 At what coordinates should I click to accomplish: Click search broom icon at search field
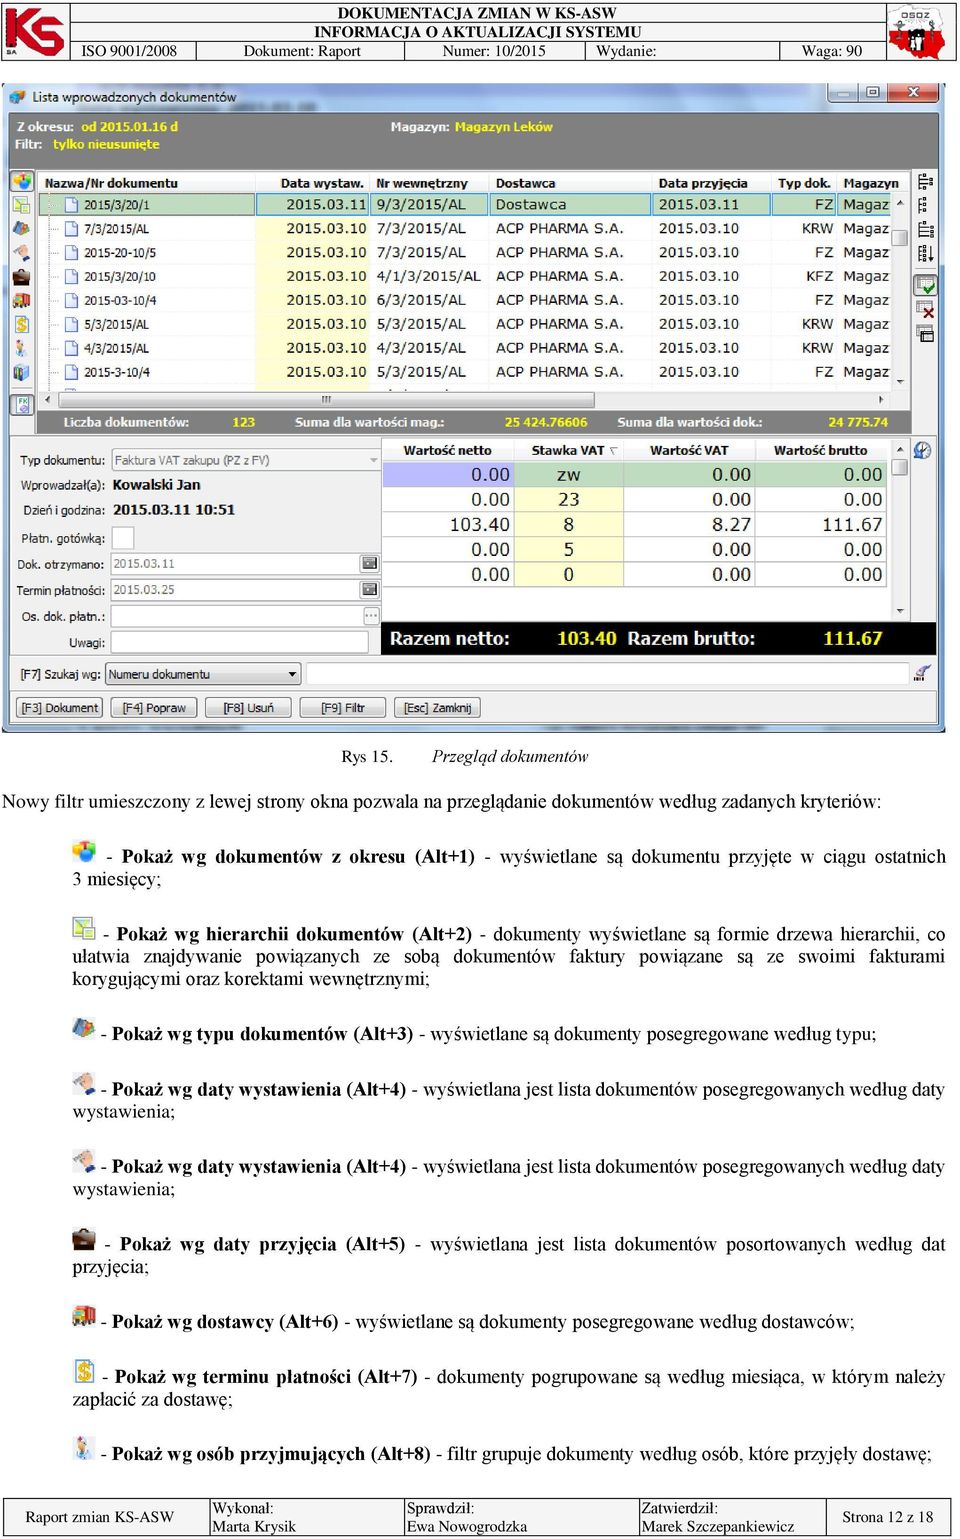922,673
